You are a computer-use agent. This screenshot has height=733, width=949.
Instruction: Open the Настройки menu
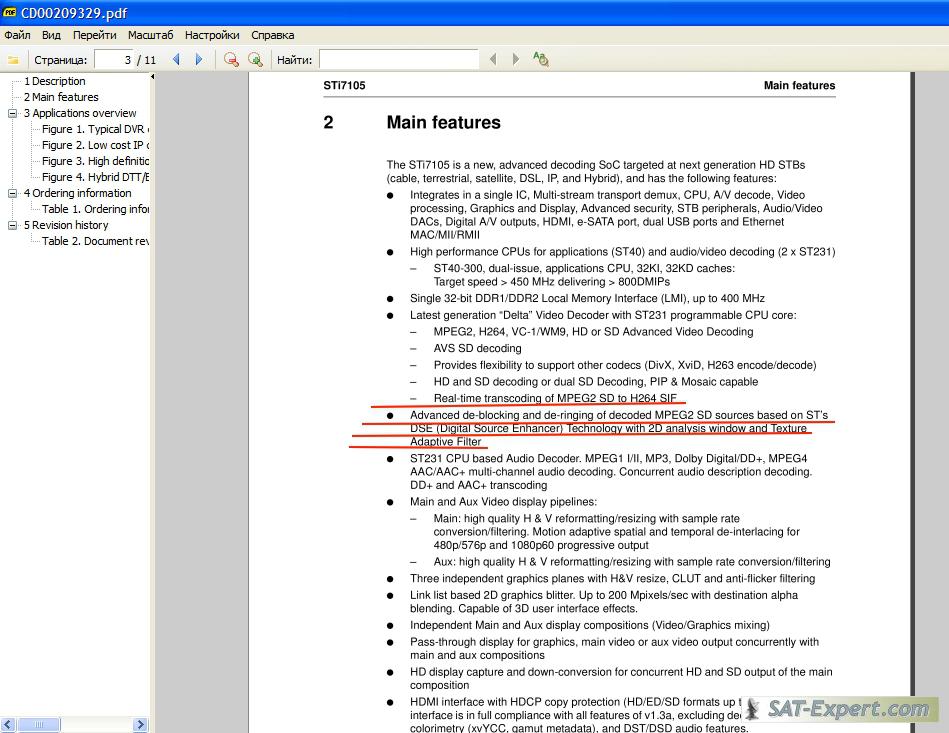point(212,35)
